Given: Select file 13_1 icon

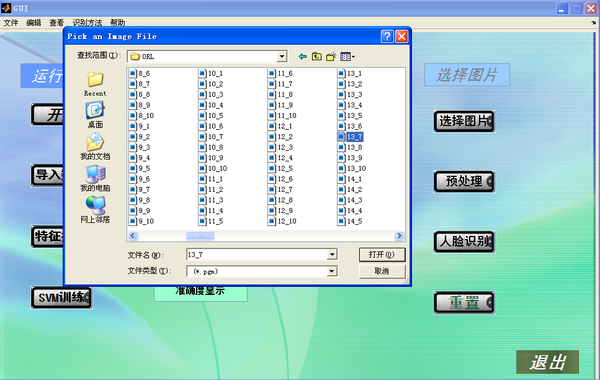Looking at the screenshot, I should [341, 73].
